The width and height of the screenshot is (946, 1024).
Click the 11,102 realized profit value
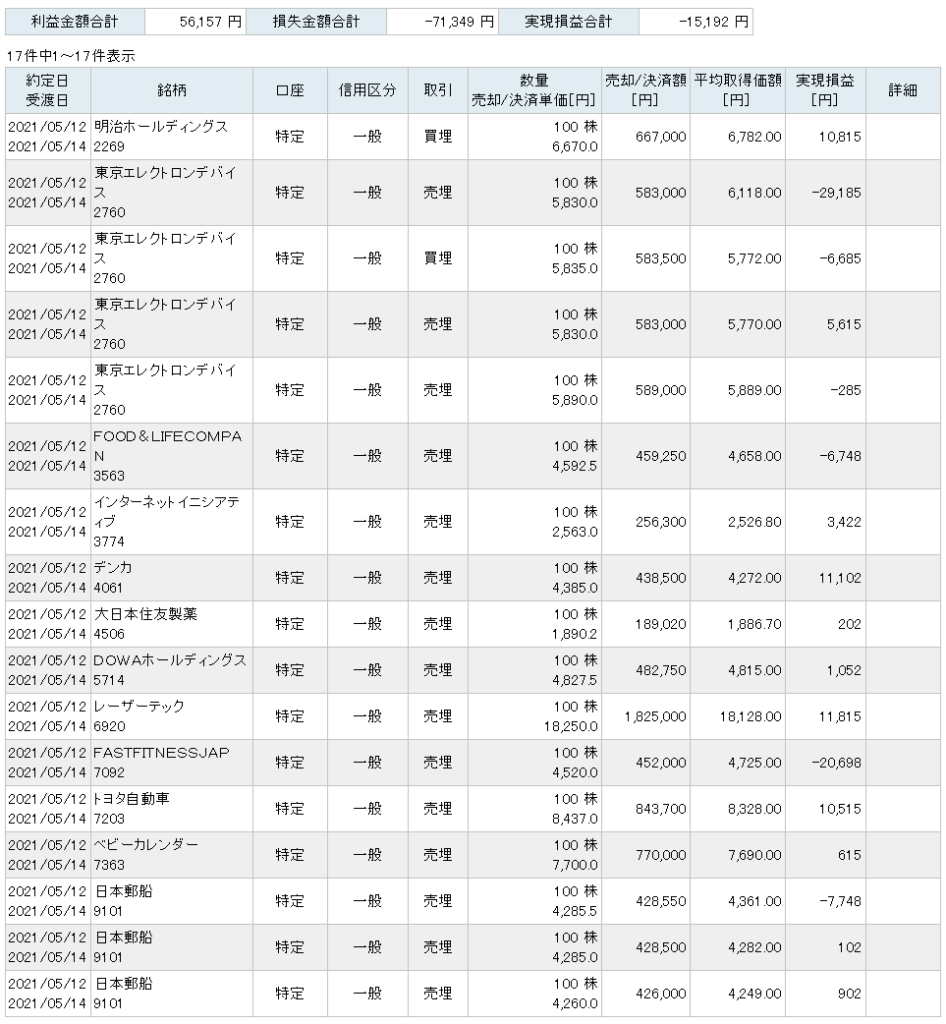[x=840, y=579]
